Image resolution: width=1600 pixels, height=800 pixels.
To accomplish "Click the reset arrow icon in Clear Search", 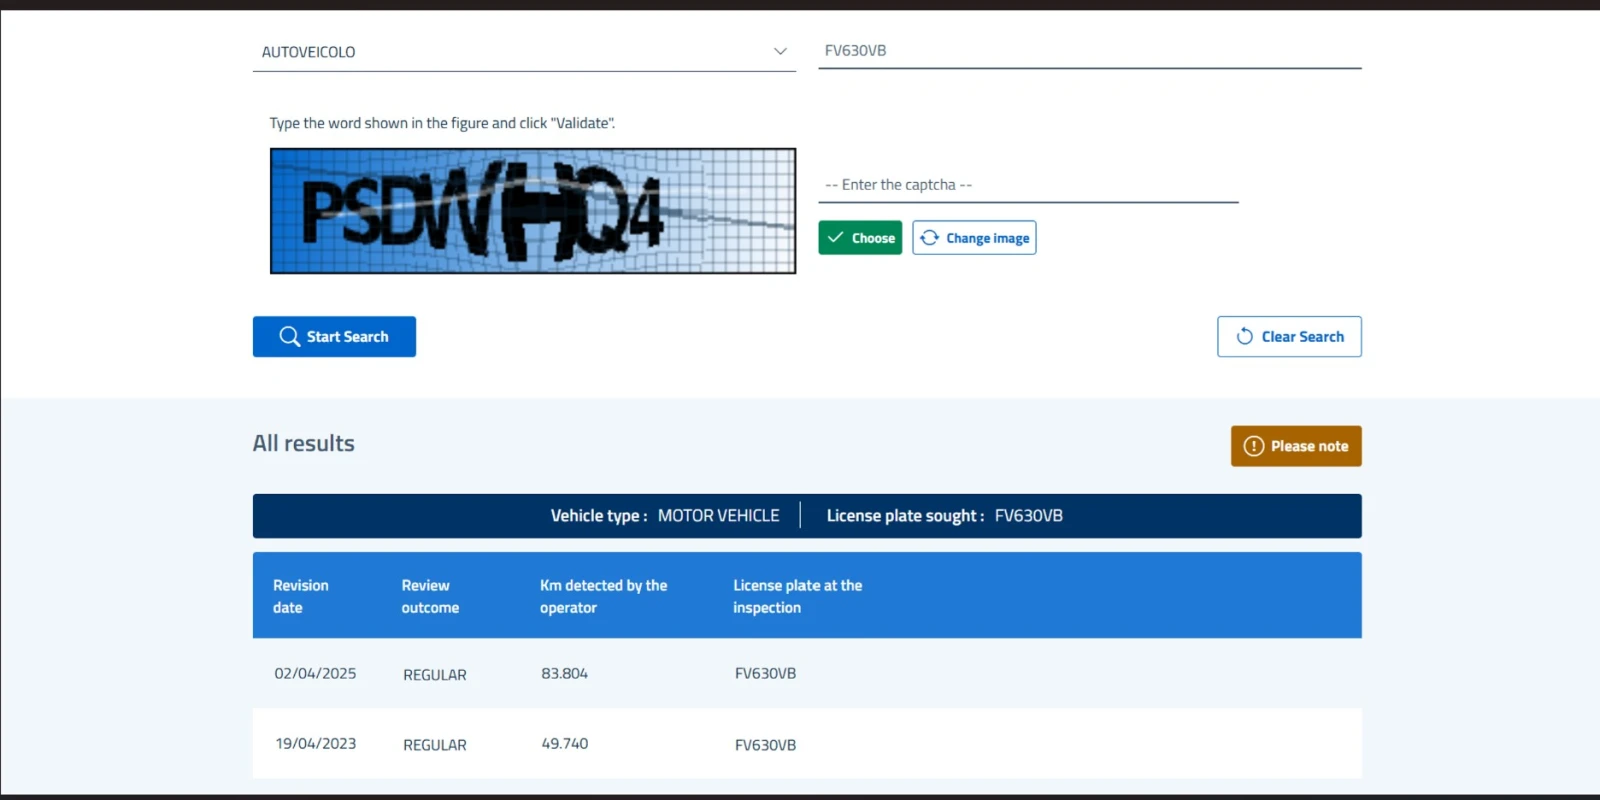I will point(1244,337).
